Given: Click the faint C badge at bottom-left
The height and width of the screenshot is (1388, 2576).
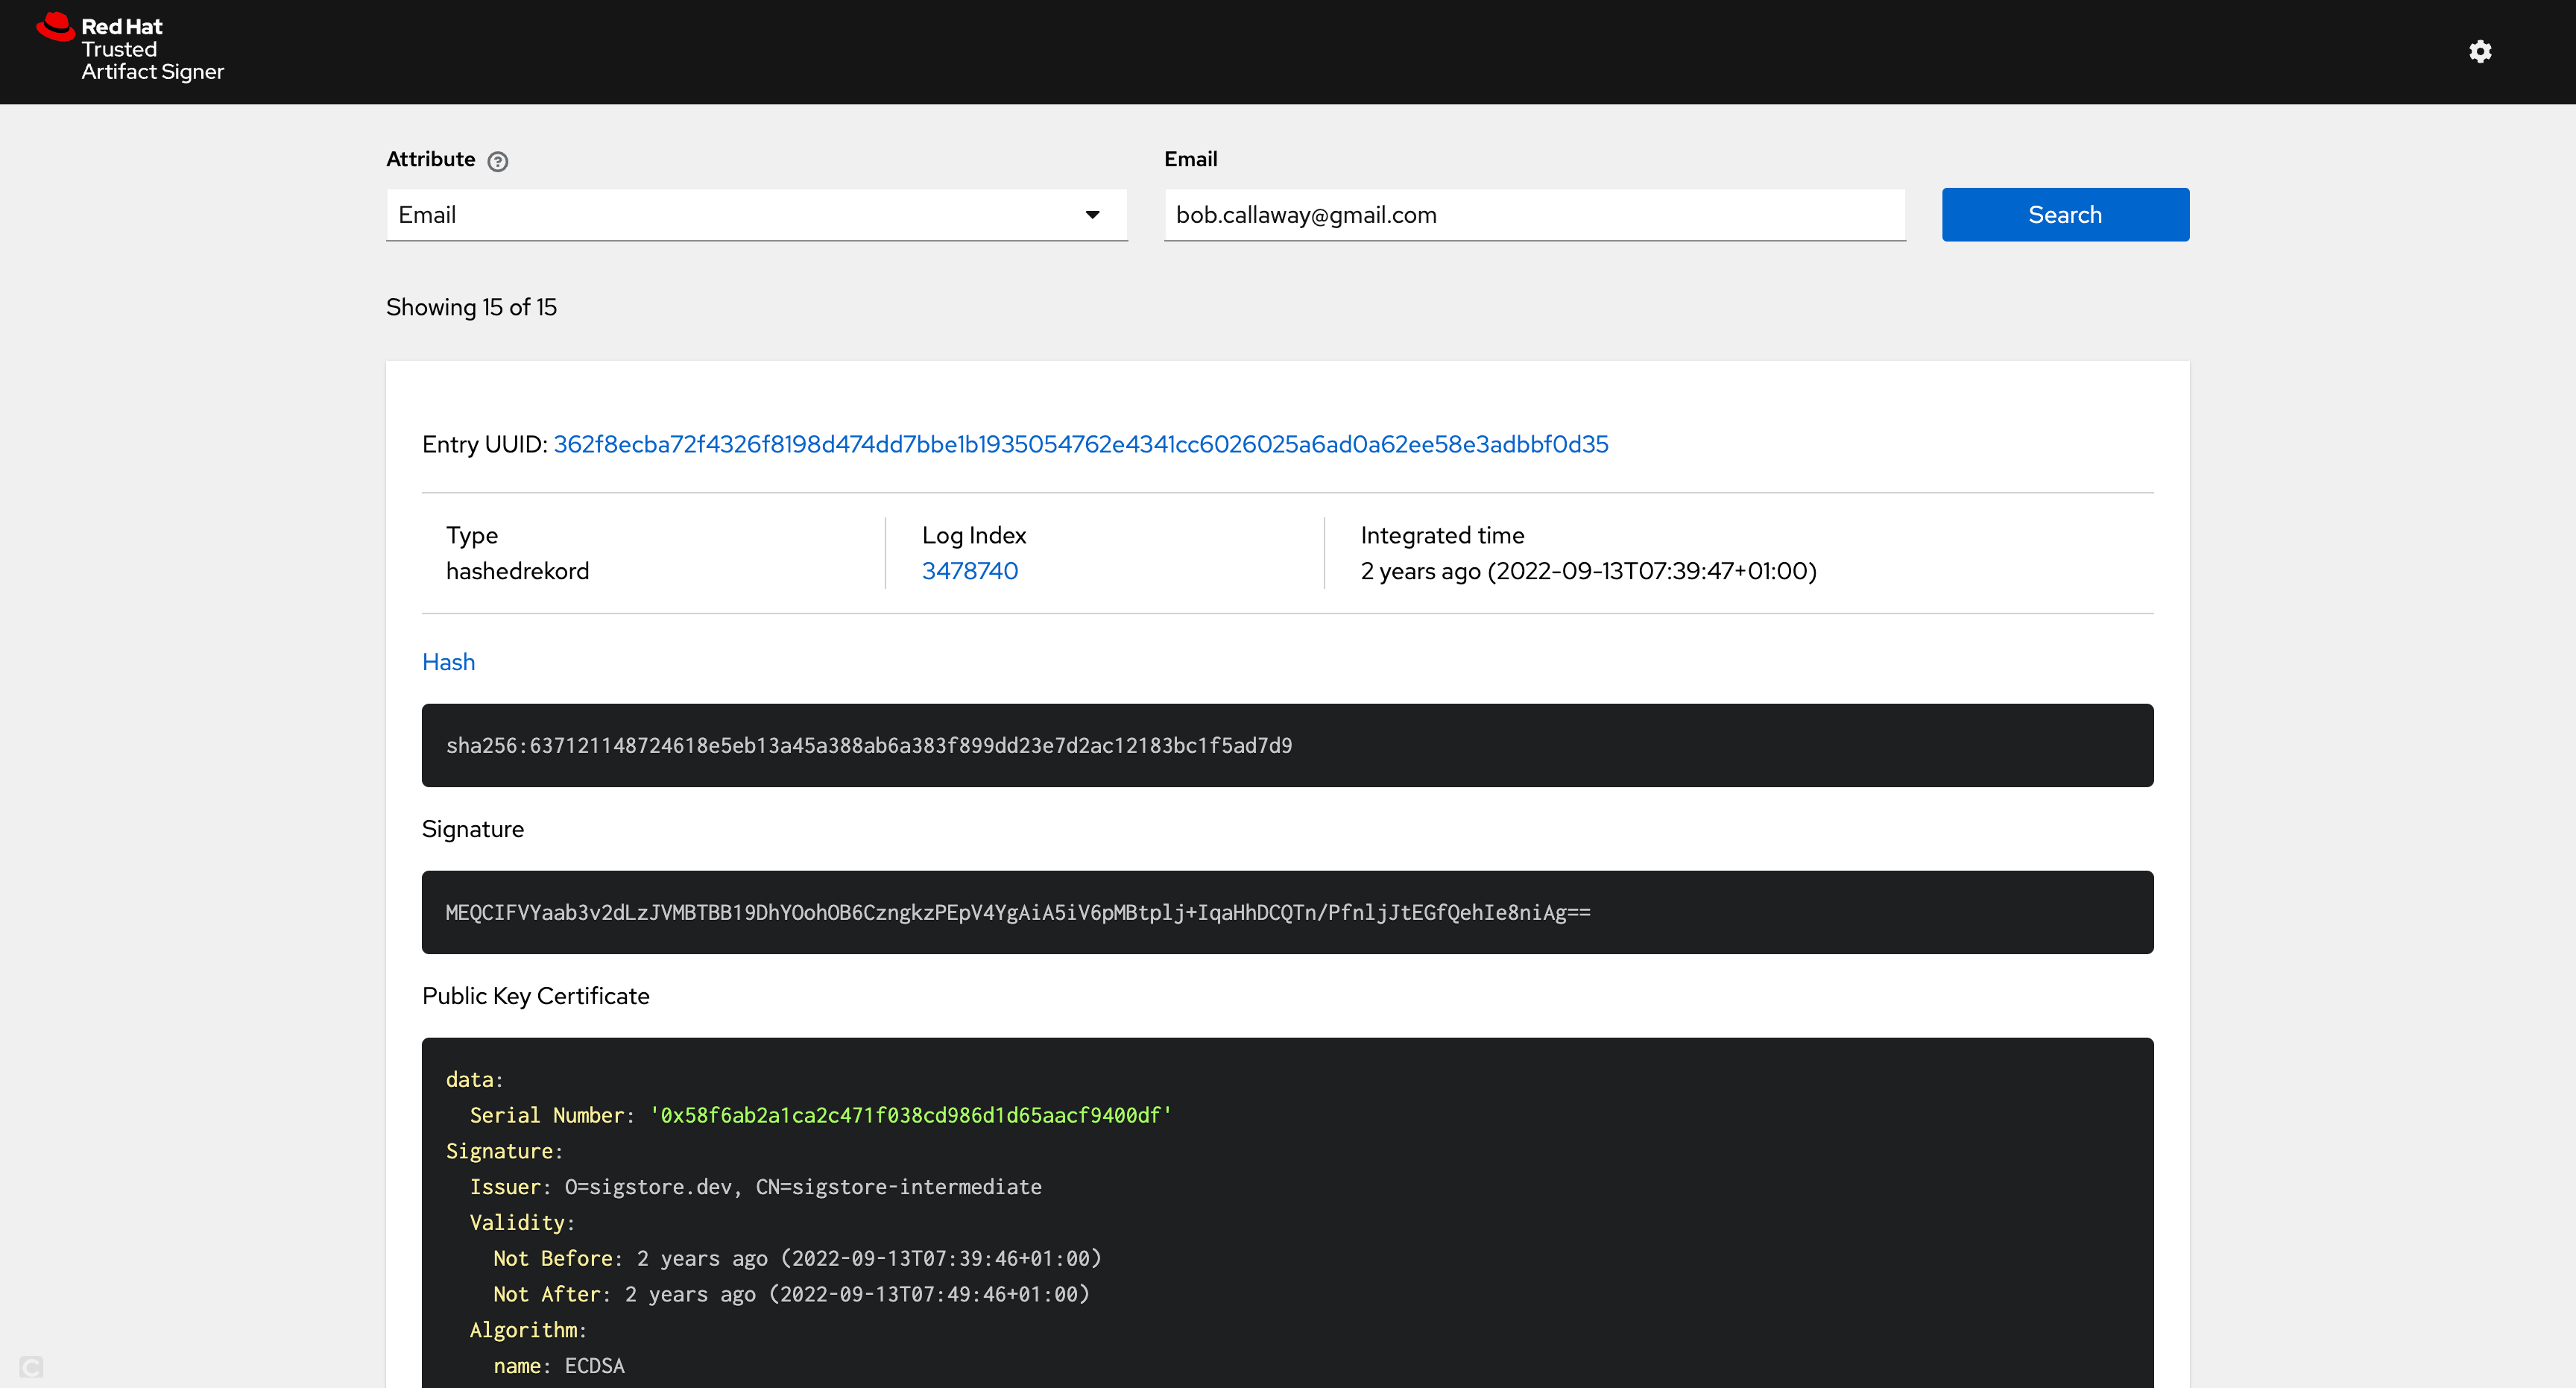Looking at the screenshot, I should (x=31, y=1366).
